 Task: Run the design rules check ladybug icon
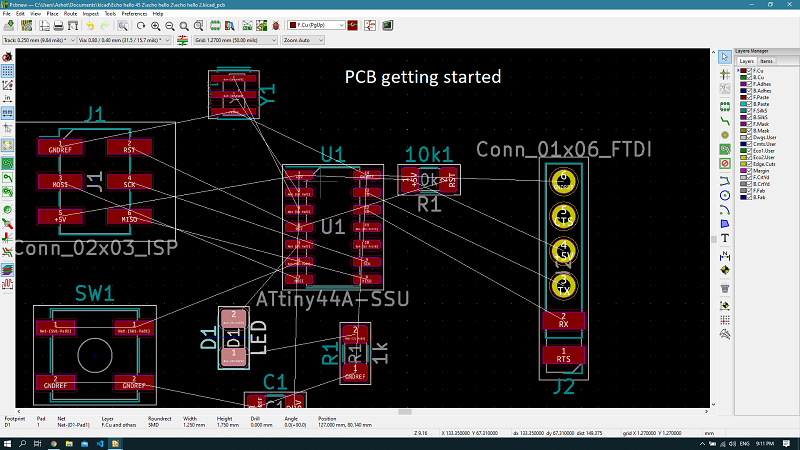(x=276, y=26)
